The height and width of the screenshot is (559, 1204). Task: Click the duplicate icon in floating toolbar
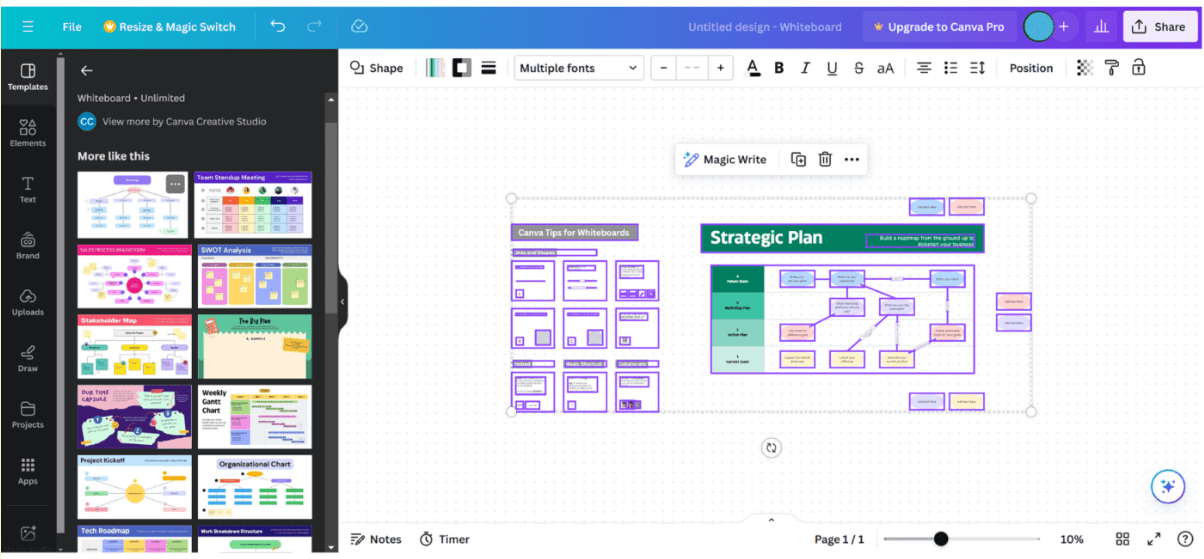coord(798,159)
